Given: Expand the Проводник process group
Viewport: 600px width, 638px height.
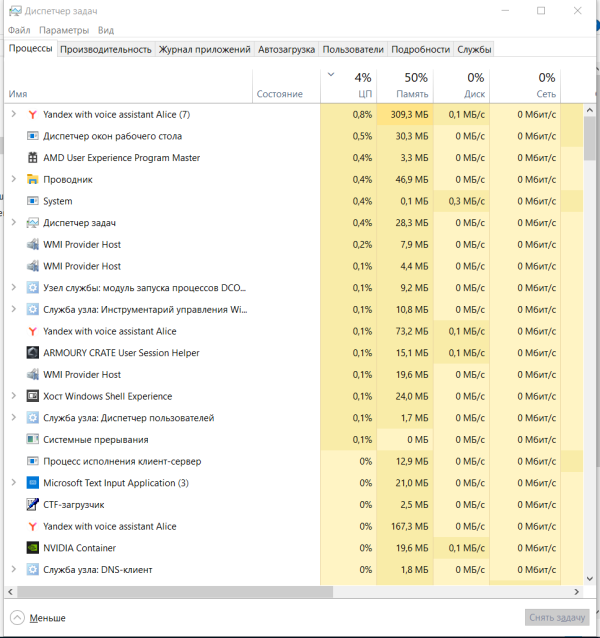Looking at the screenshot, I should tap(13, 179).
